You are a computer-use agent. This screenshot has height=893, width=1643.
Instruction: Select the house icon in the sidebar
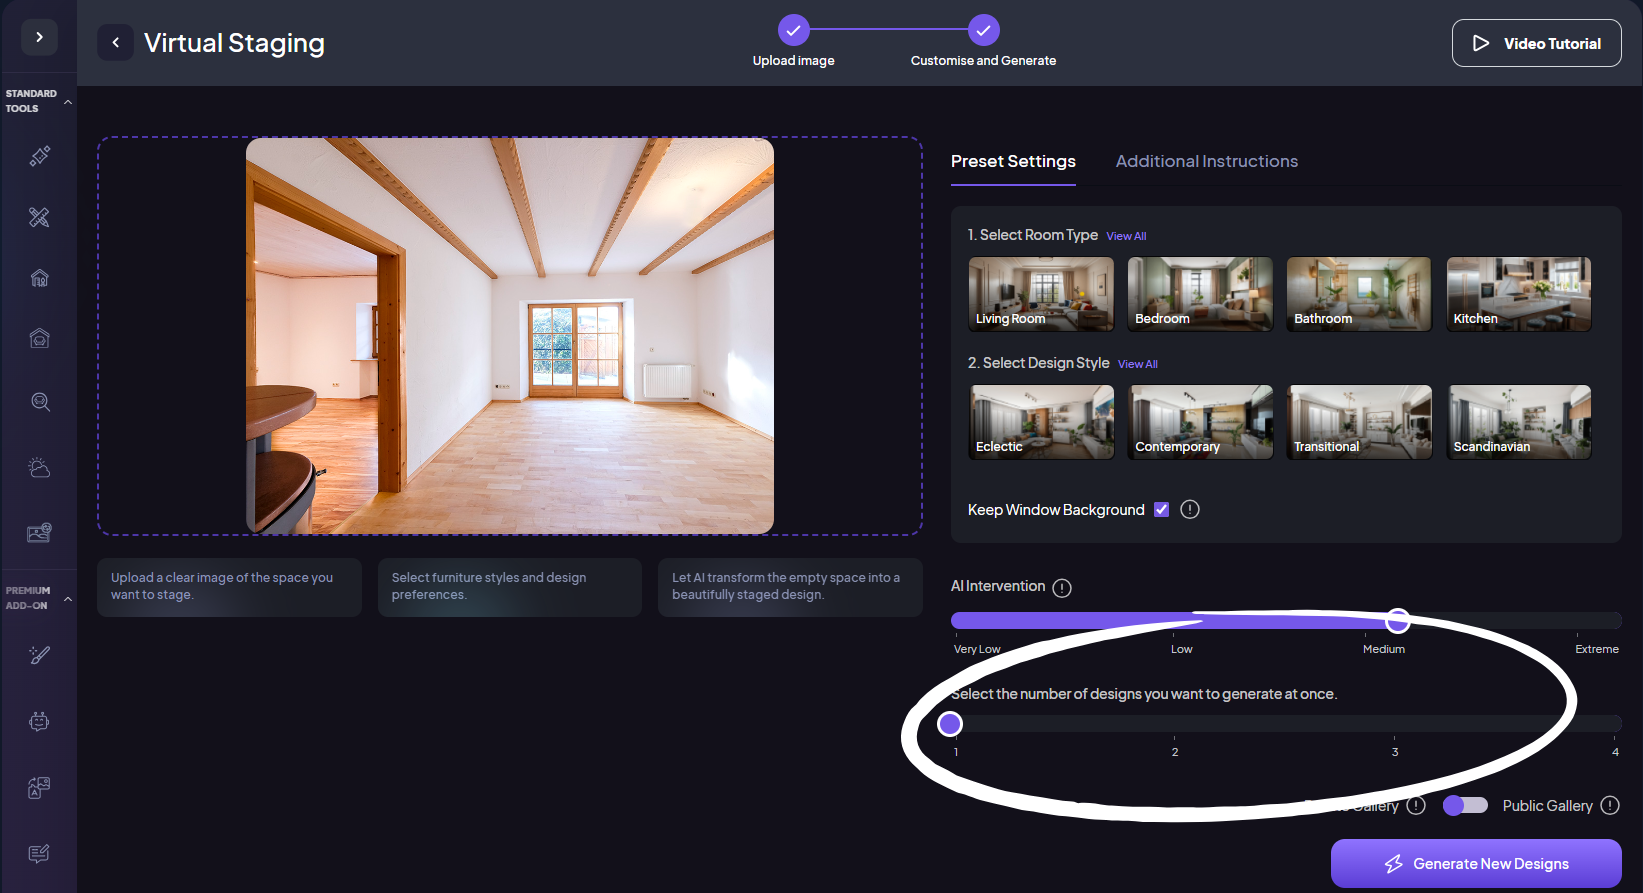pyautogui.click(x=39, y=278)
